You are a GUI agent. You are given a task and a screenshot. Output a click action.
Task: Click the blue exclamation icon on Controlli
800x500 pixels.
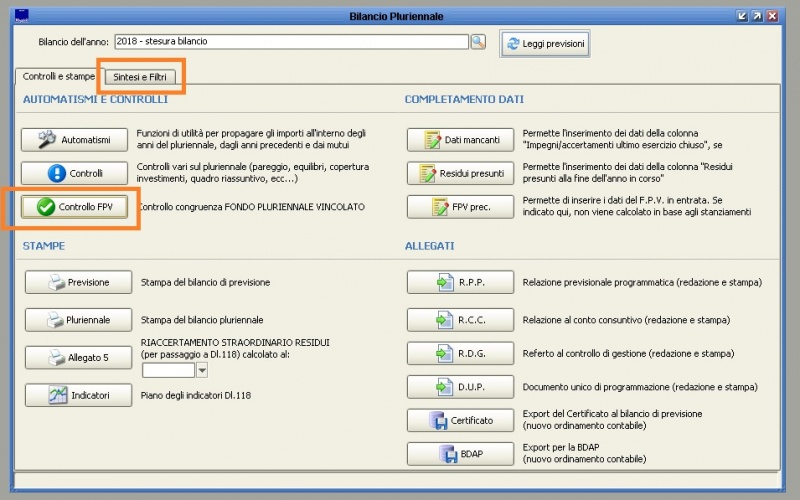pos(57,173)
